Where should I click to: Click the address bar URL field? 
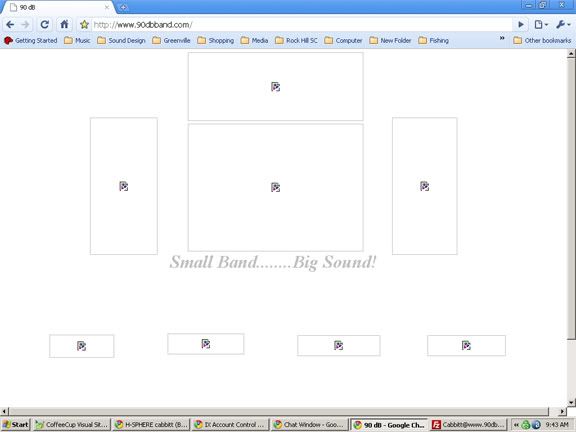(301, 25)
